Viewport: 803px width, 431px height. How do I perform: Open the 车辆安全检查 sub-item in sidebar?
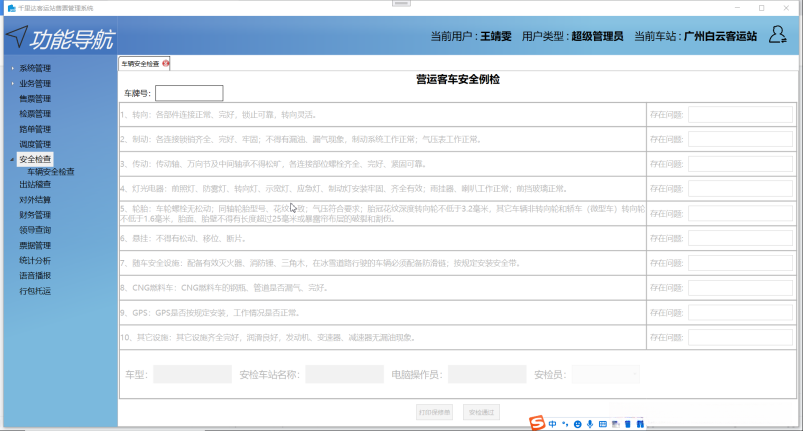click(51, 171)
